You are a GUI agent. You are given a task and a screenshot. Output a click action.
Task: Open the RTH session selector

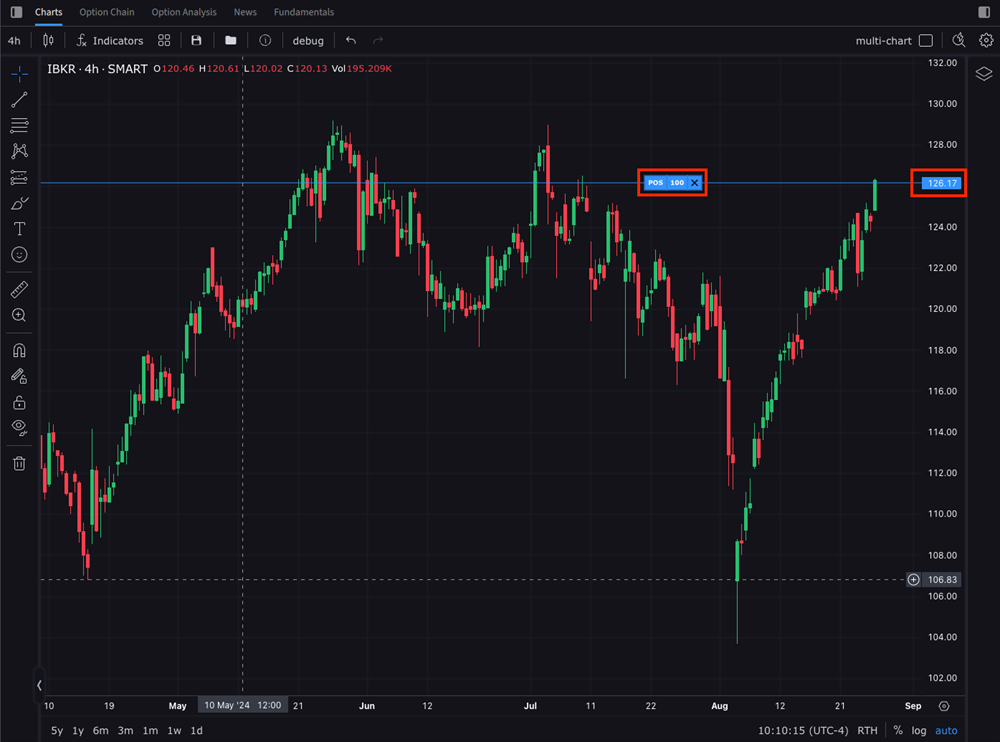click(867, 731)
